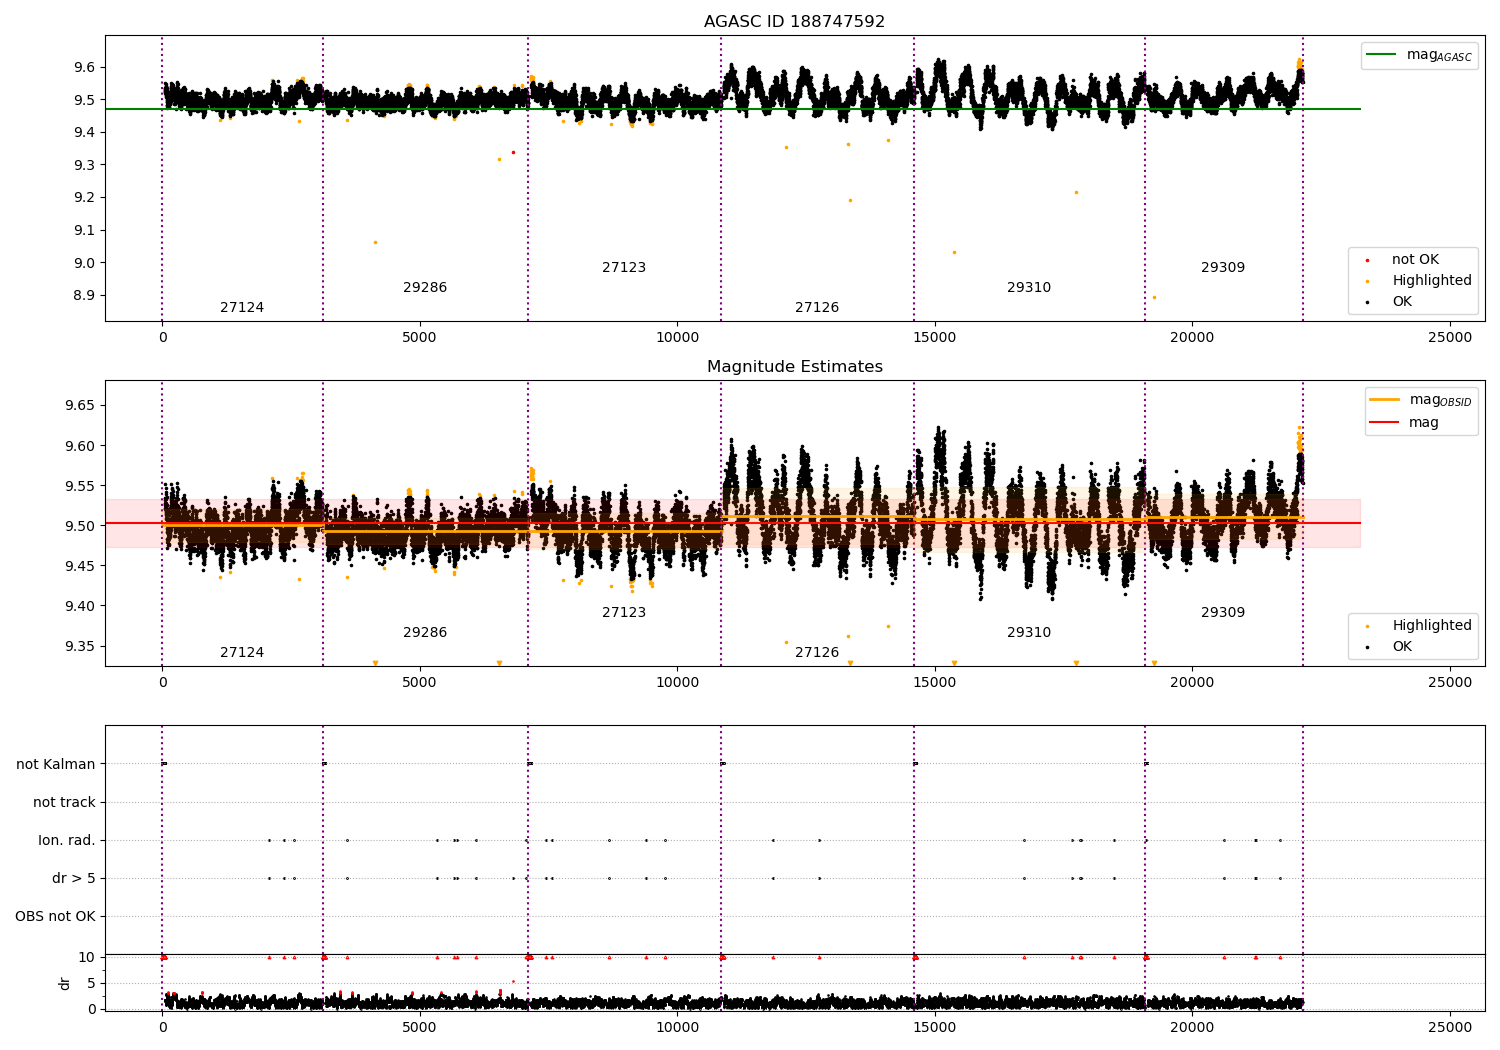
Task: Click the "dr > 5" row label
Action: (74, 878)
